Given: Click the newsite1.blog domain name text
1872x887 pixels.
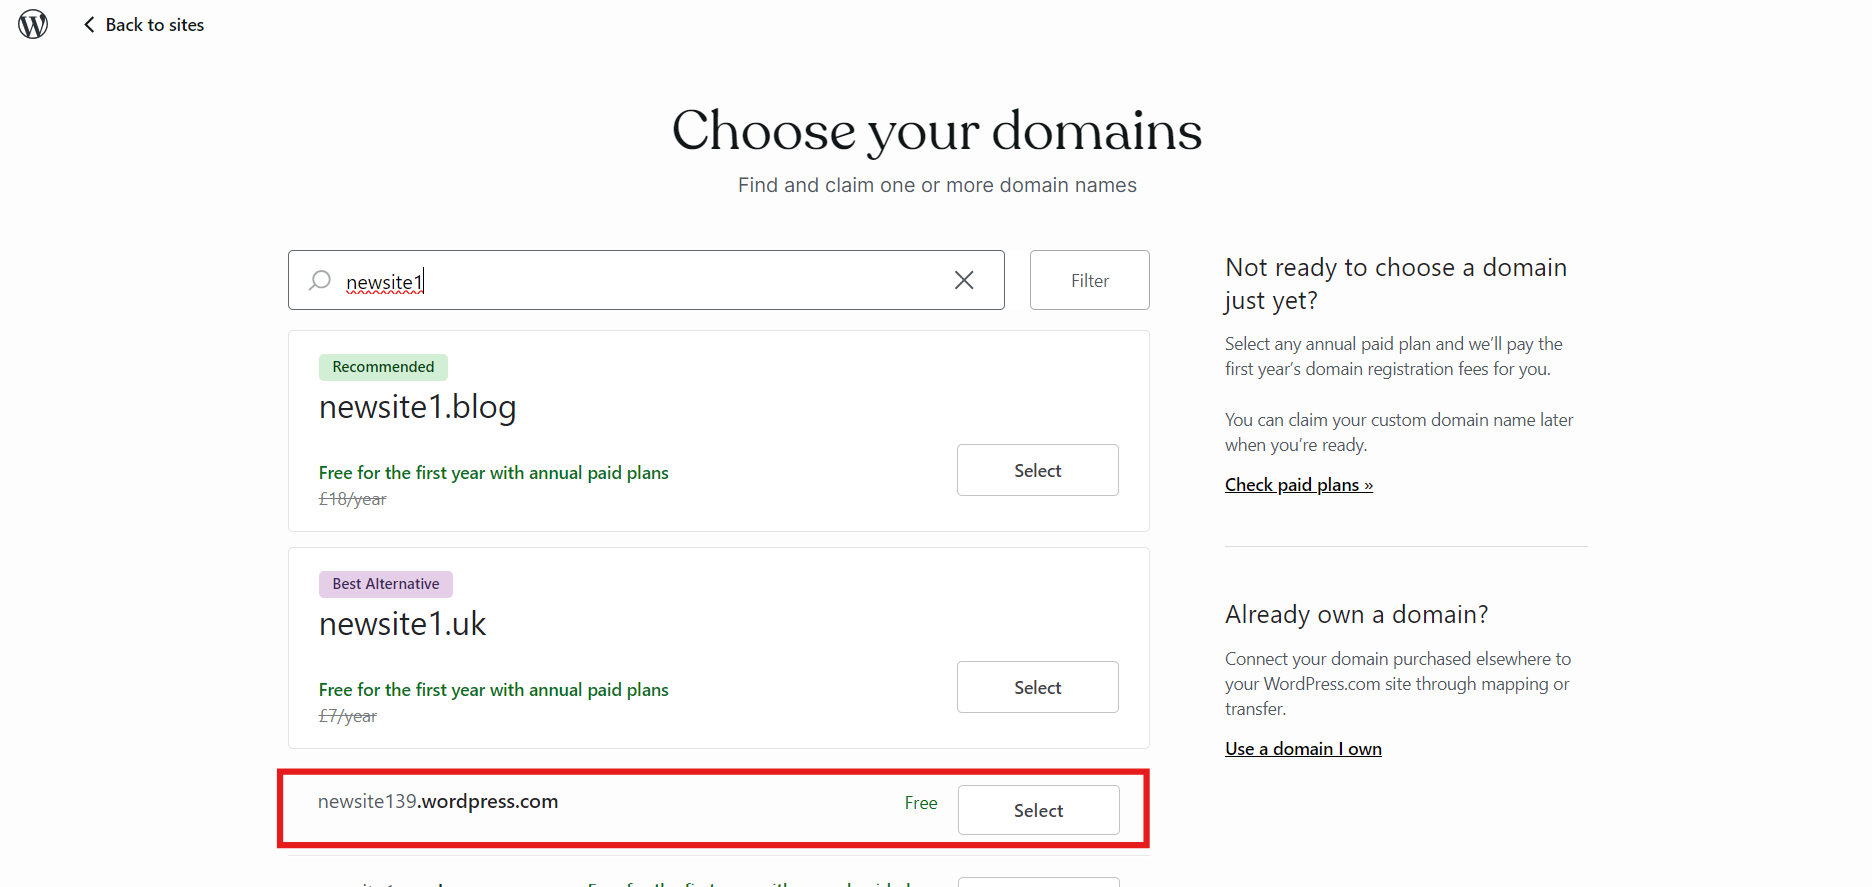Looking at the screenshot, I should (x=418, y=407).
